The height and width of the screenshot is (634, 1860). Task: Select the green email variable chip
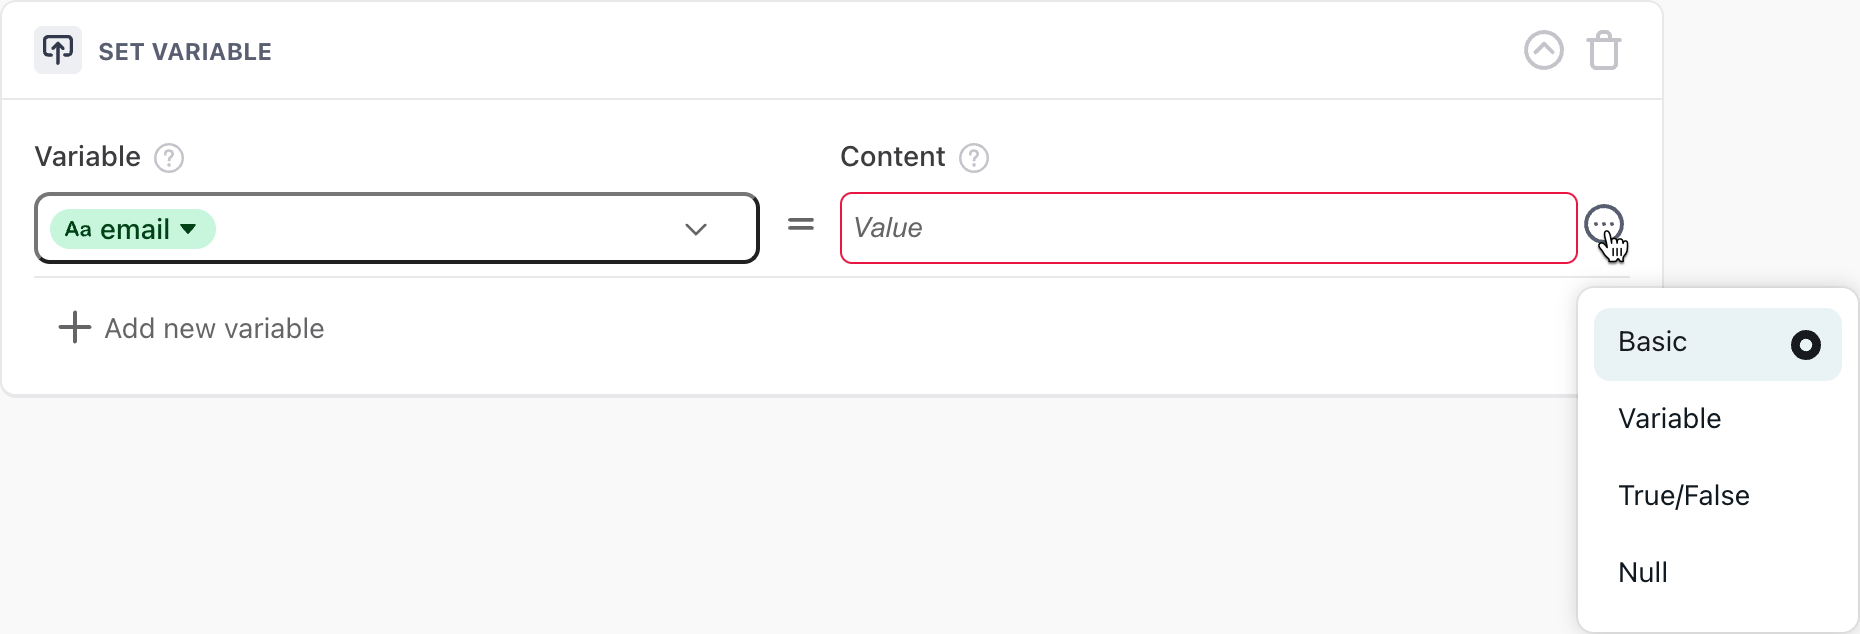[132, 229]
